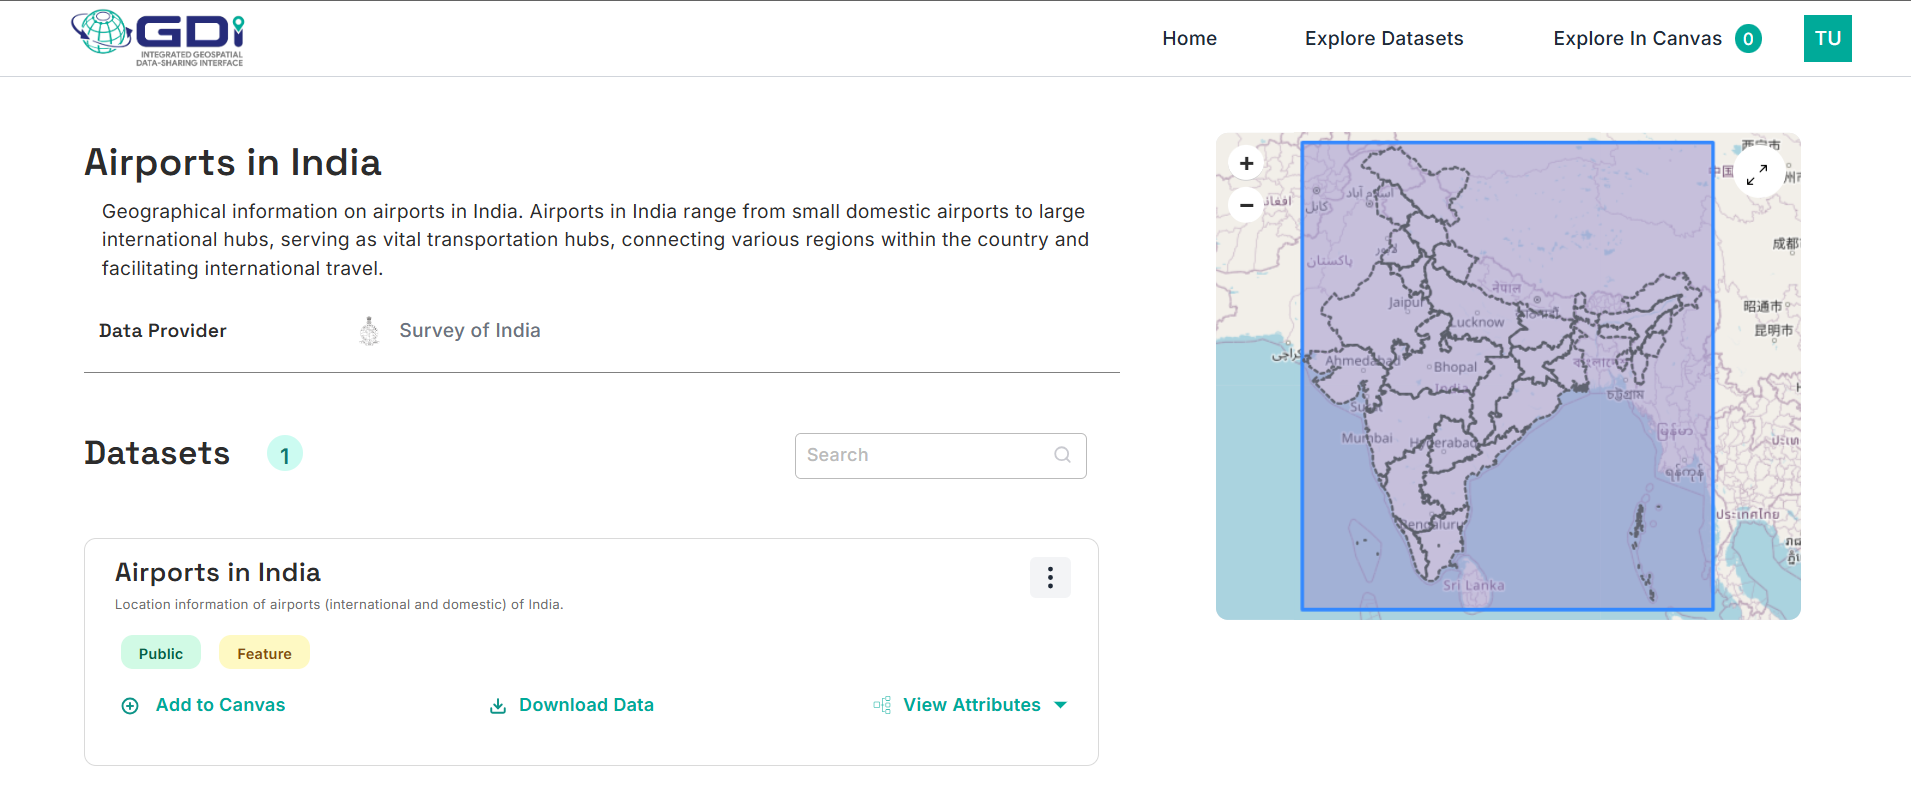Click the Add to Canvas plus icon
The height and width of the screenshot is (802, 1911).
coord(130,706)
